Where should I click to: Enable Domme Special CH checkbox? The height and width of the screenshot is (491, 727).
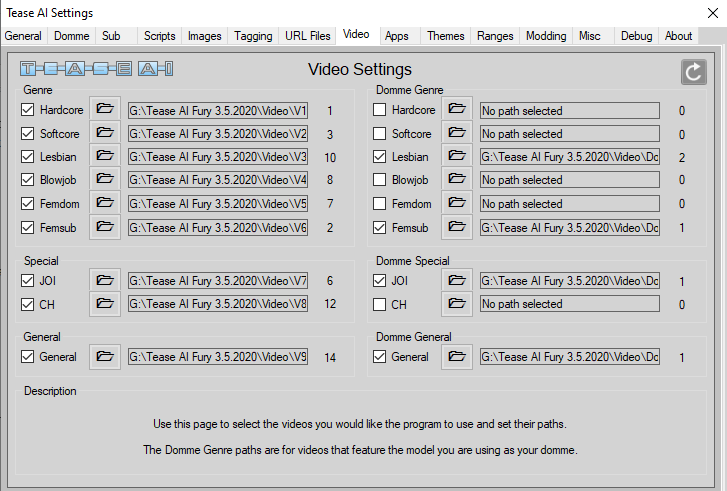pos(379,305)
